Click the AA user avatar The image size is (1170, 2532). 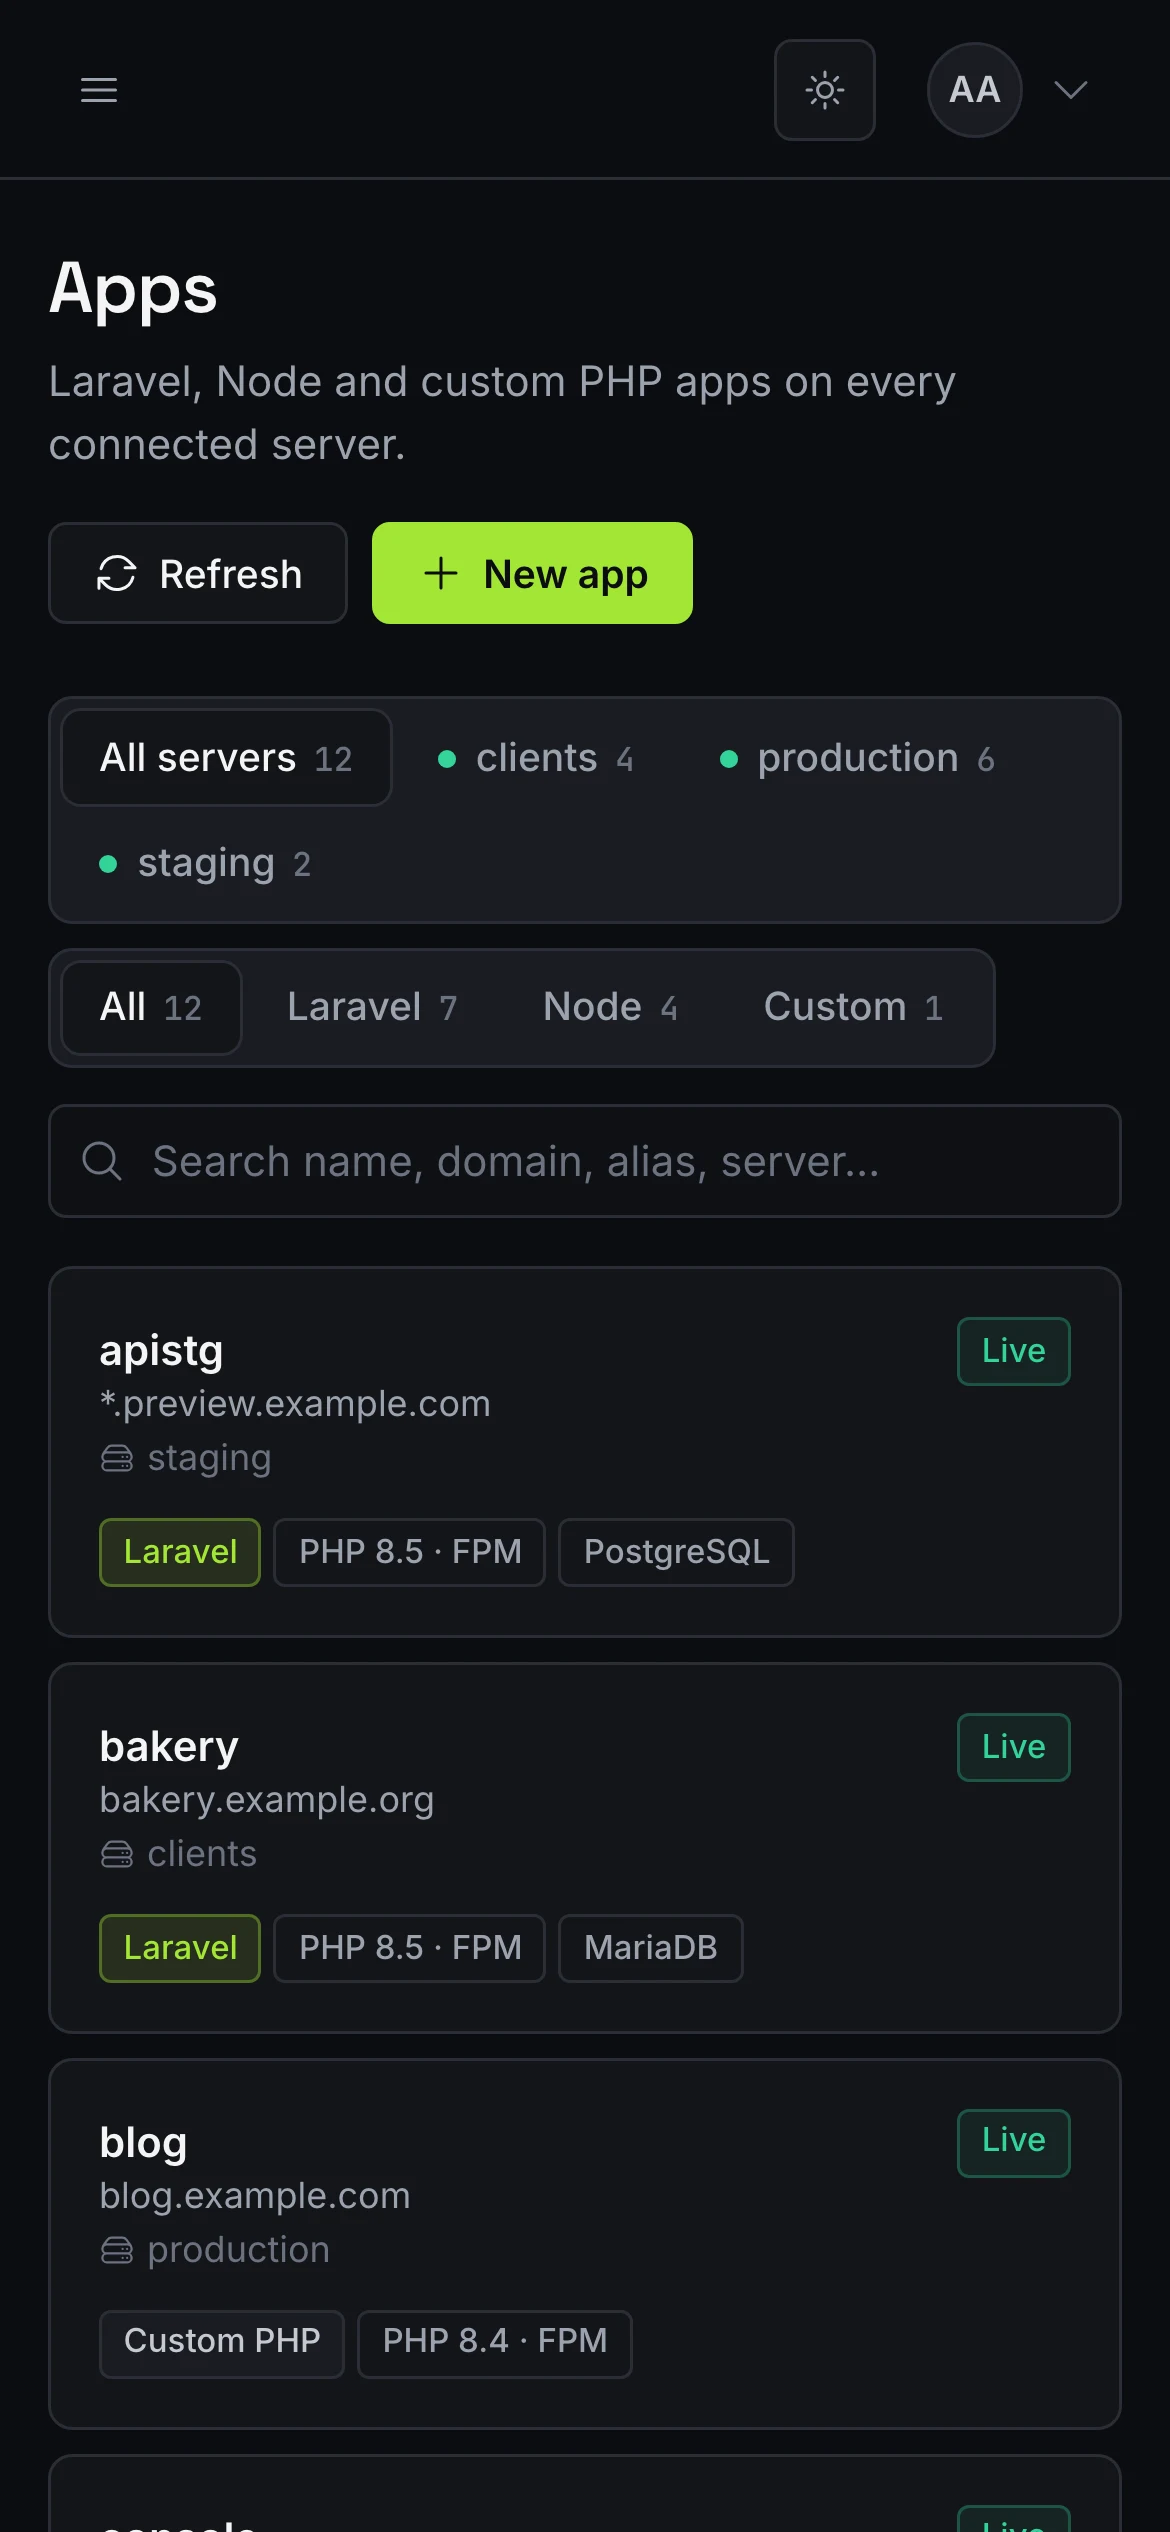(x=975, y=90)
